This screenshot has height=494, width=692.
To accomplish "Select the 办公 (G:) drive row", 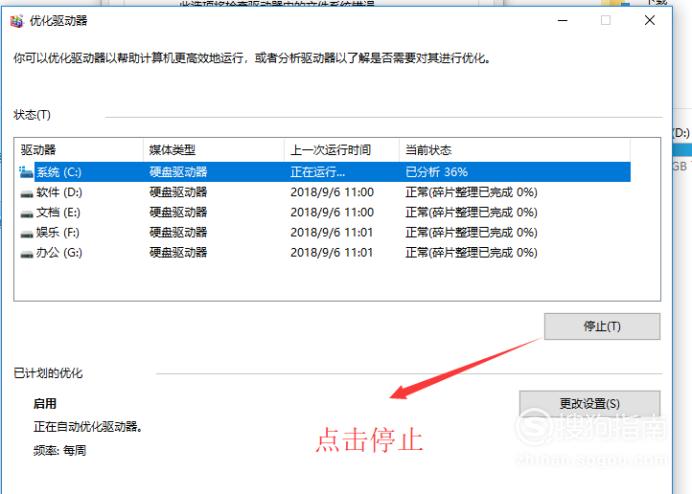I will click(x=325, y=253).
